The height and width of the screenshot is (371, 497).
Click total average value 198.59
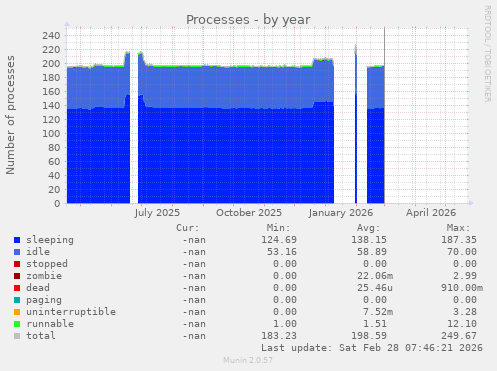coord(369,336)
